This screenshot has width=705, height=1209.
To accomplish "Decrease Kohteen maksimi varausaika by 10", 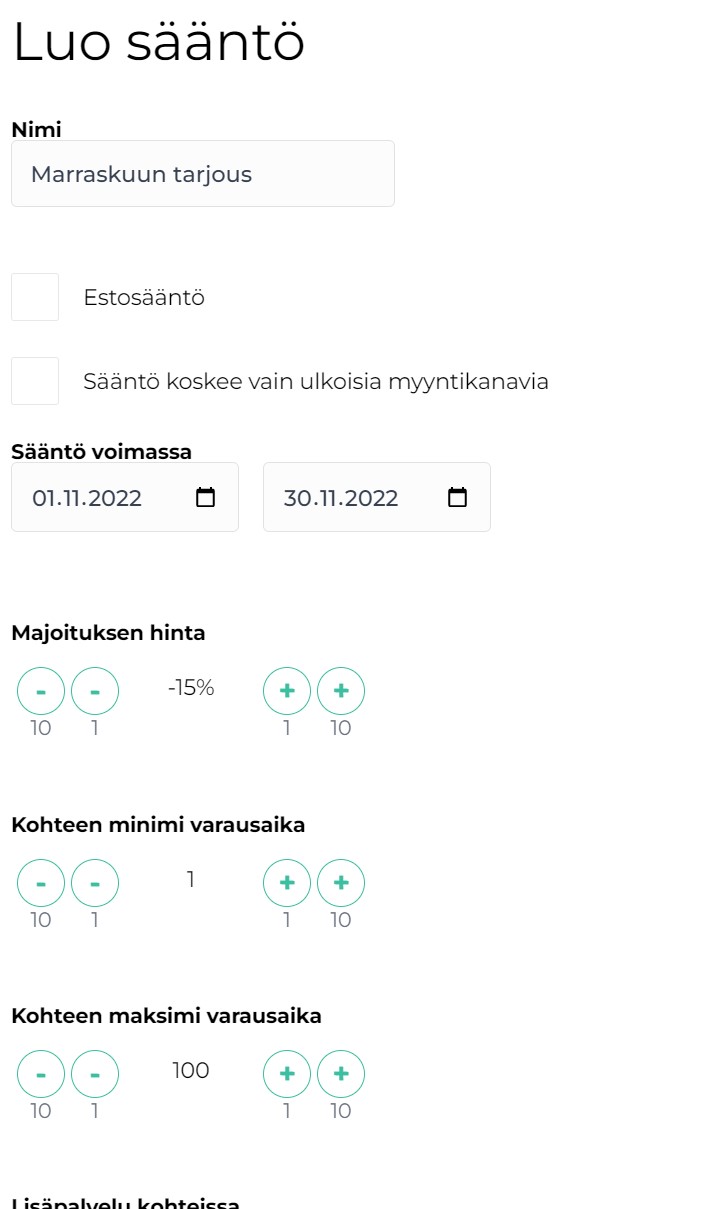I will click(x=41, y=1074).
